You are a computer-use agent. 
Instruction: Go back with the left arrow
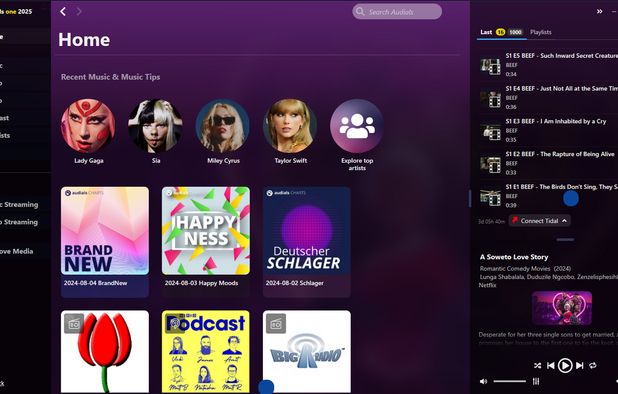(x=63, y=11)
